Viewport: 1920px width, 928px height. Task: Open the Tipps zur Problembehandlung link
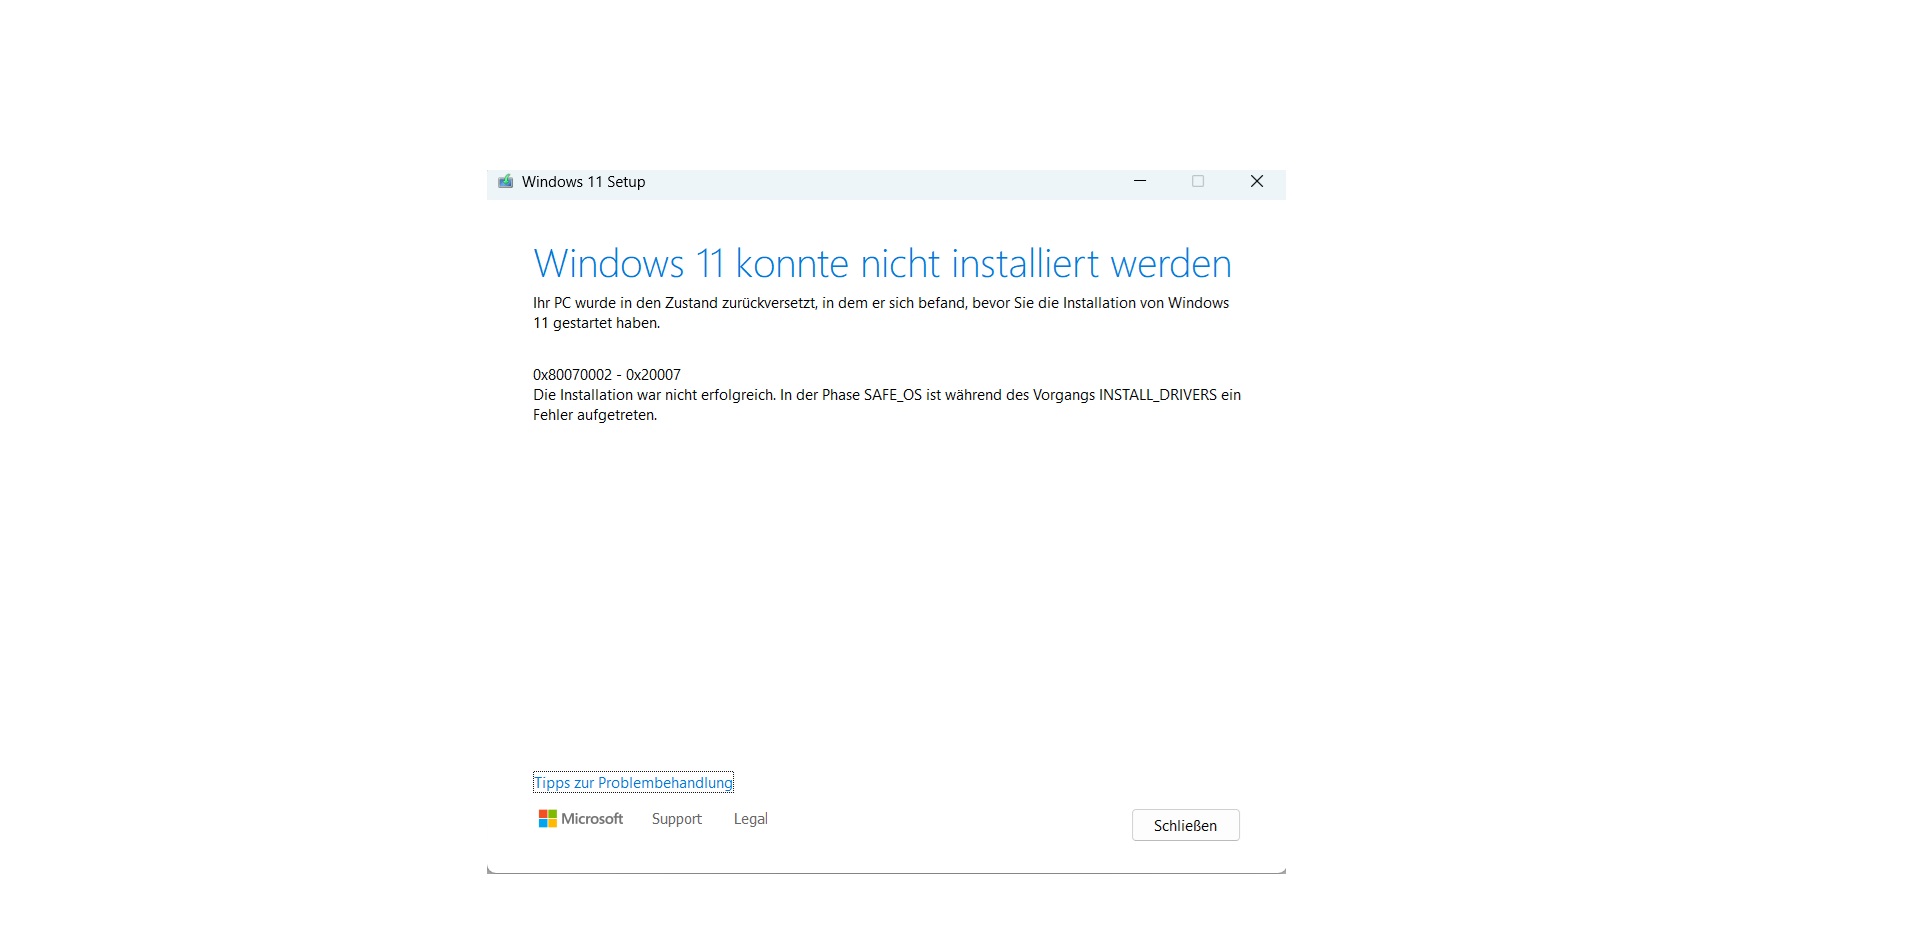633,783
